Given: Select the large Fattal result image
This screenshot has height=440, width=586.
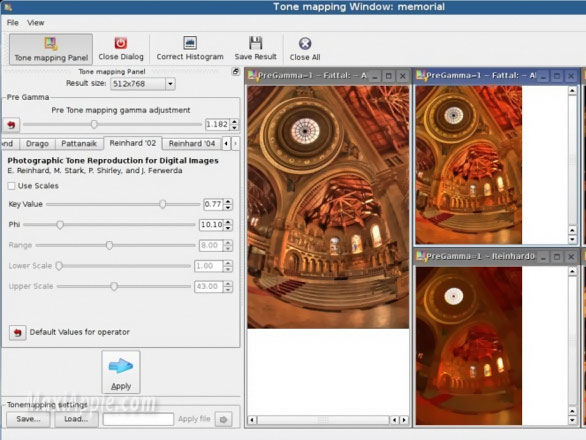Looking at the screenshot, I should point(328,207).
